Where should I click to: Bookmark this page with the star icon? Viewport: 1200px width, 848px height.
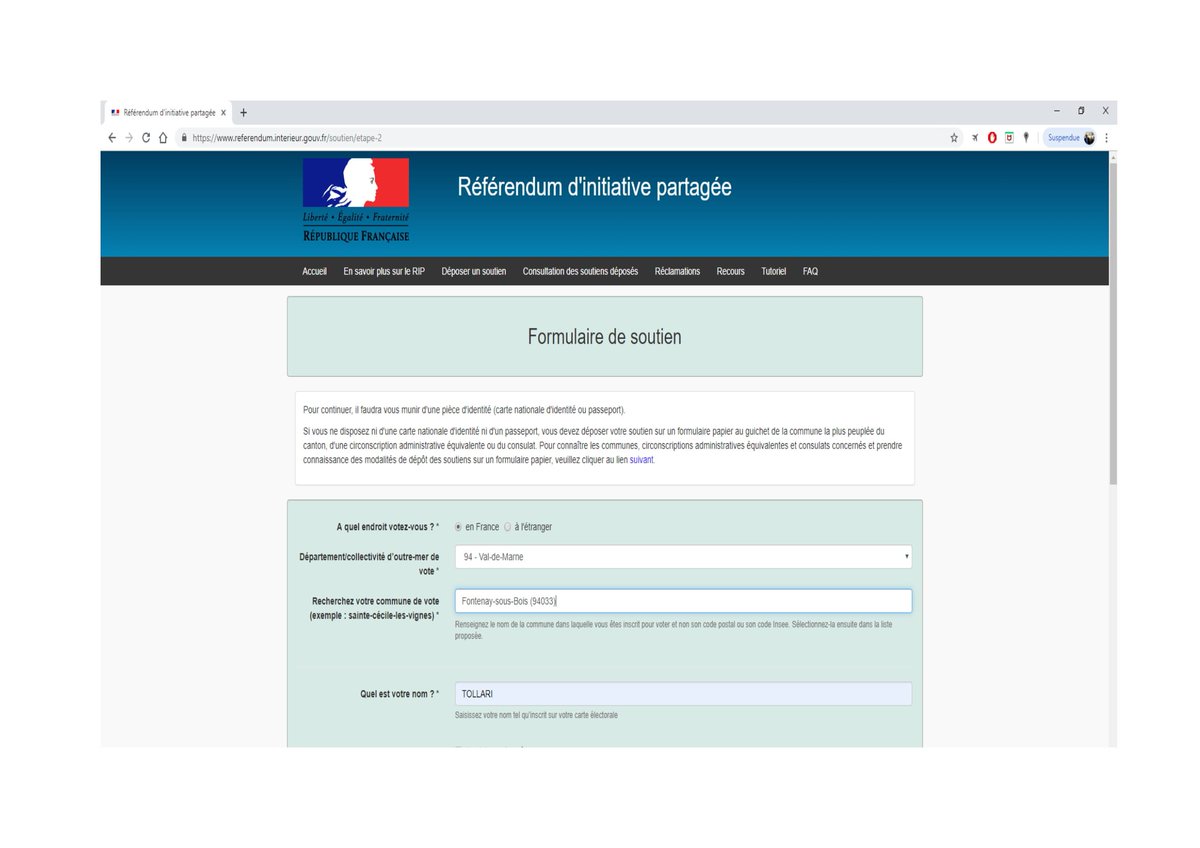(x=955, y=138)
